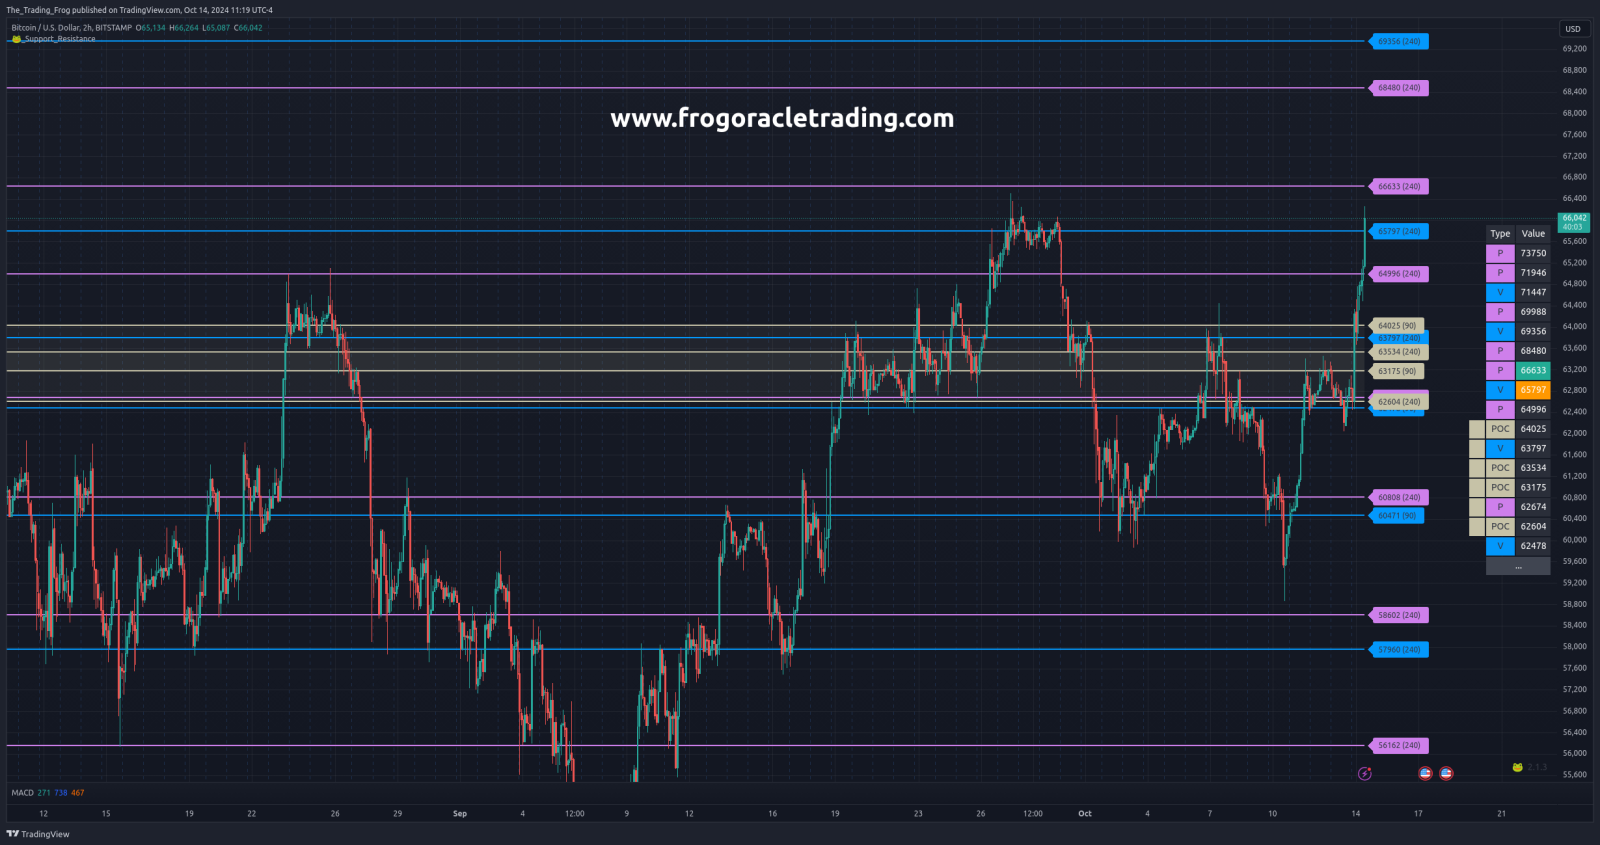Click the 62478 value cell in table
This screenshot has height=845, width=1600.
[x=1533, y=546]
